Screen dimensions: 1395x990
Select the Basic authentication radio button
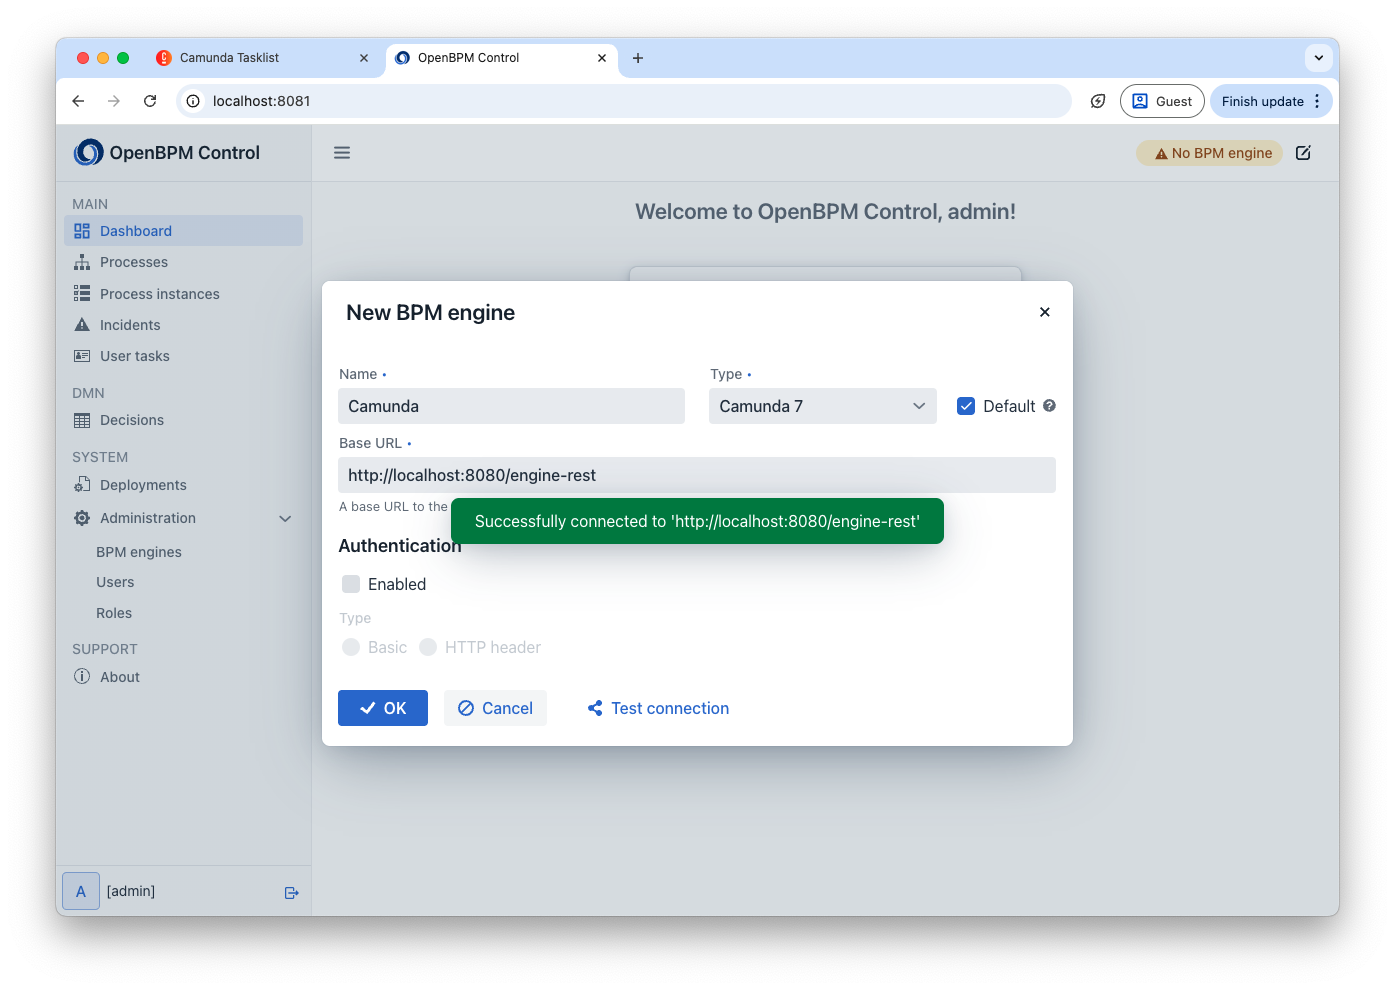351,647
